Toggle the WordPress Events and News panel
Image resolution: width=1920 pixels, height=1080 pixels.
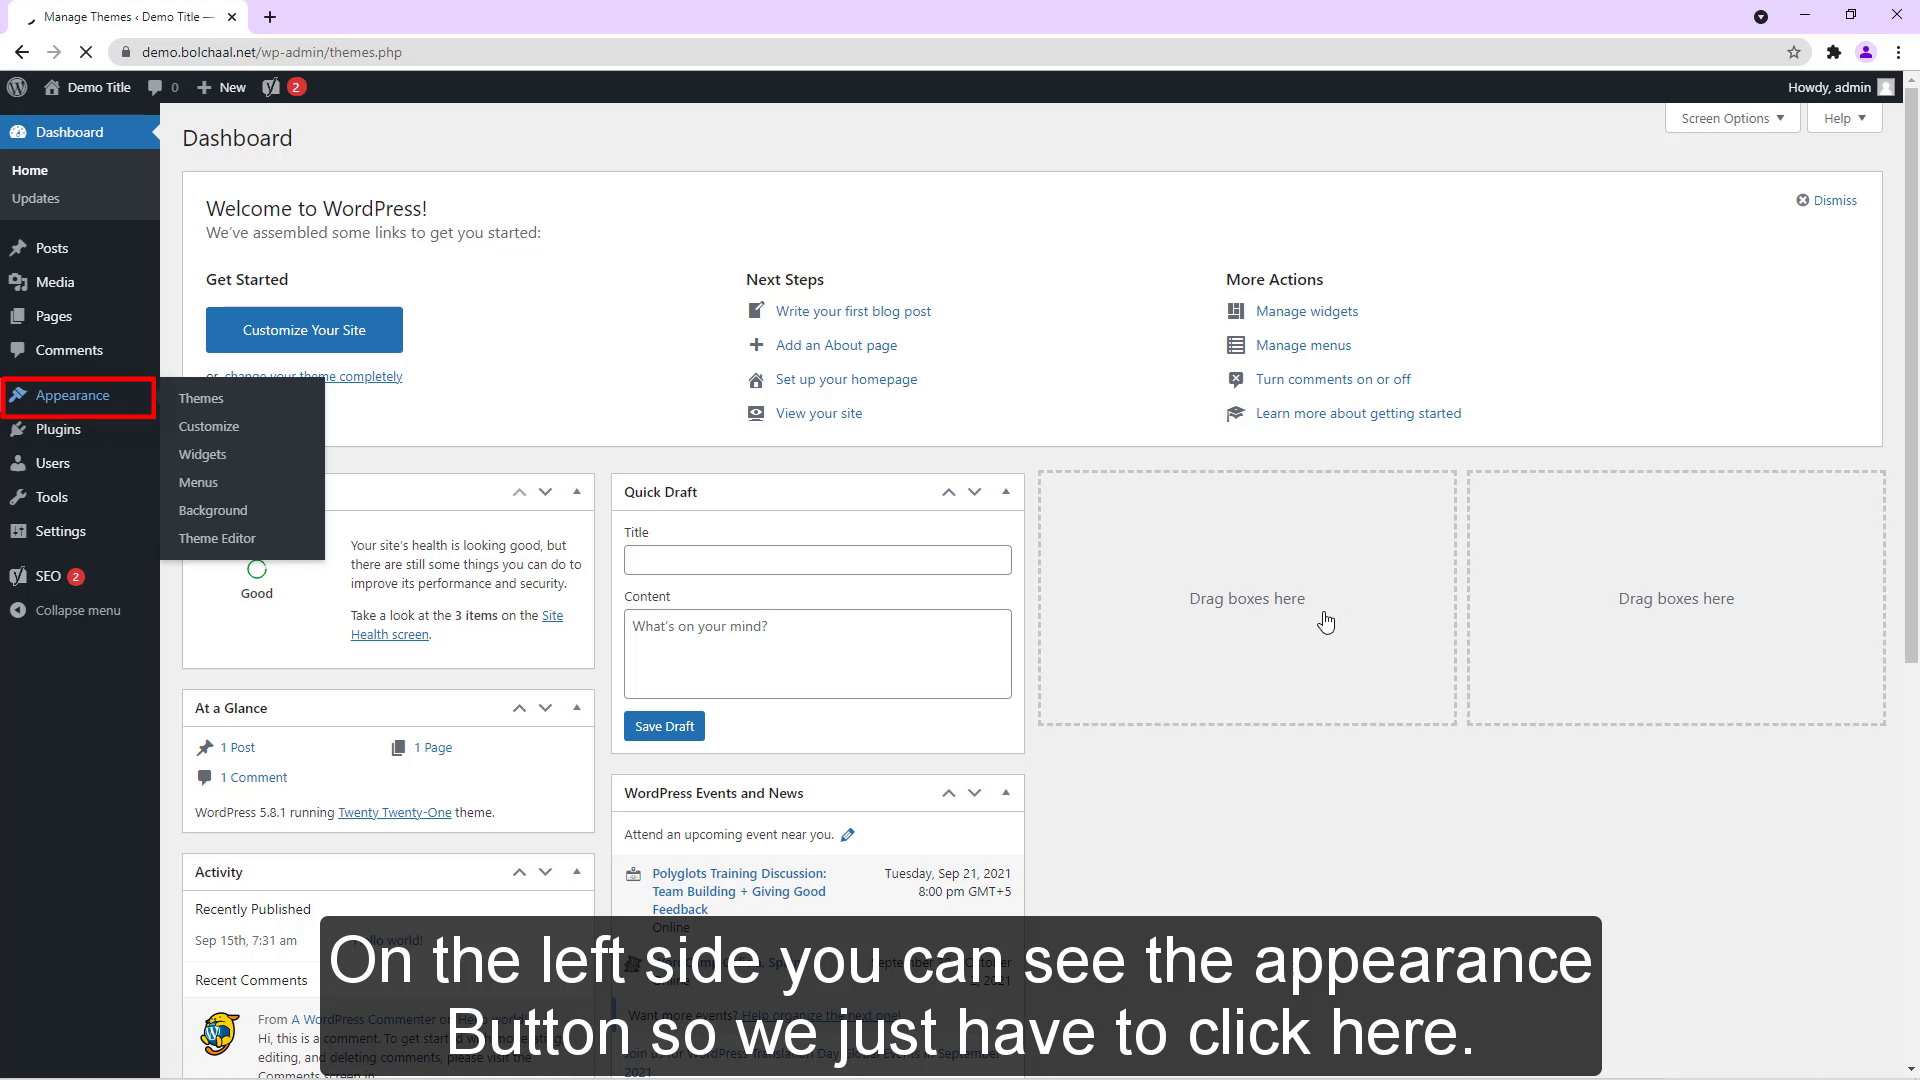click(1006, 793)
